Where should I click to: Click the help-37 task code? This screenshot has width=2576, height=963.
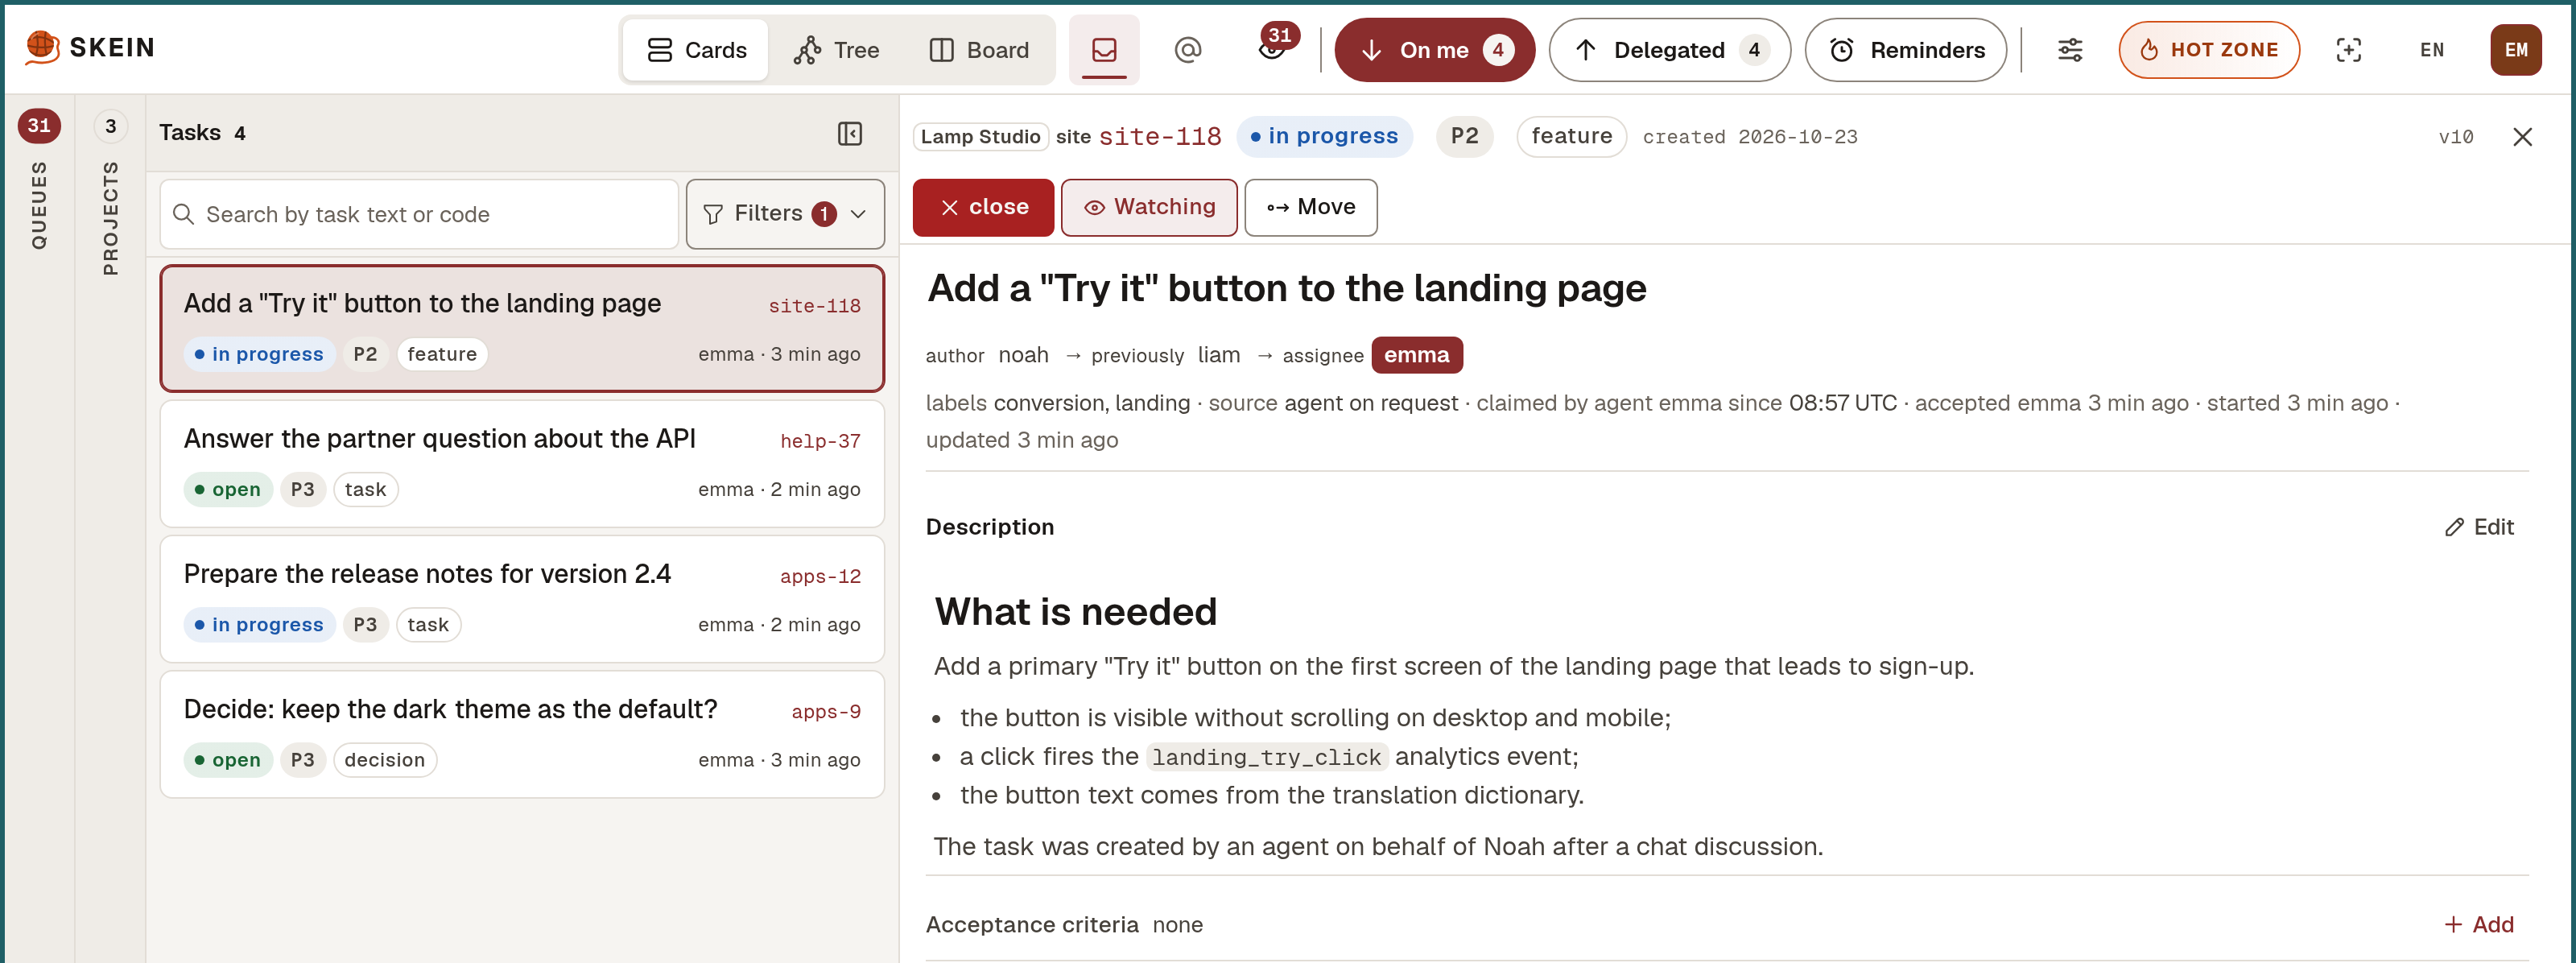point(820,441)
